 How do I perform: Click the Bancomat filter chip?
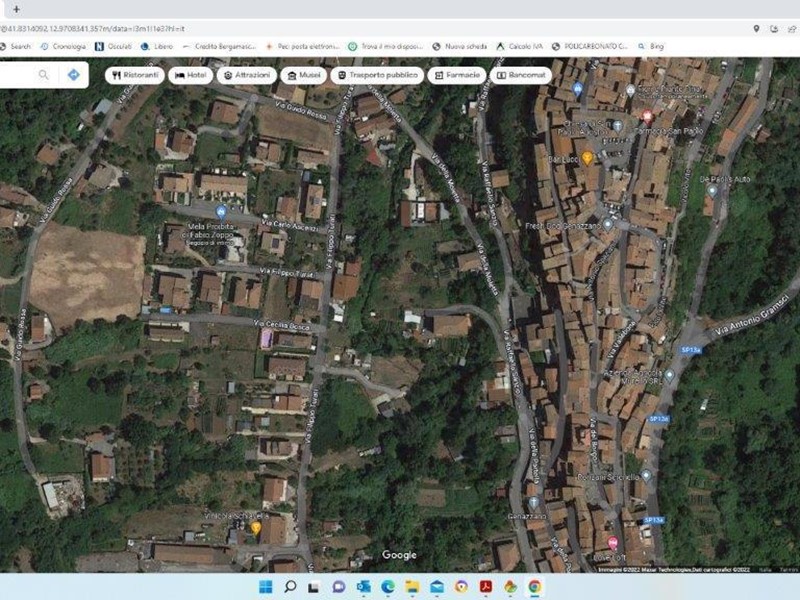(x=522, y=75)
